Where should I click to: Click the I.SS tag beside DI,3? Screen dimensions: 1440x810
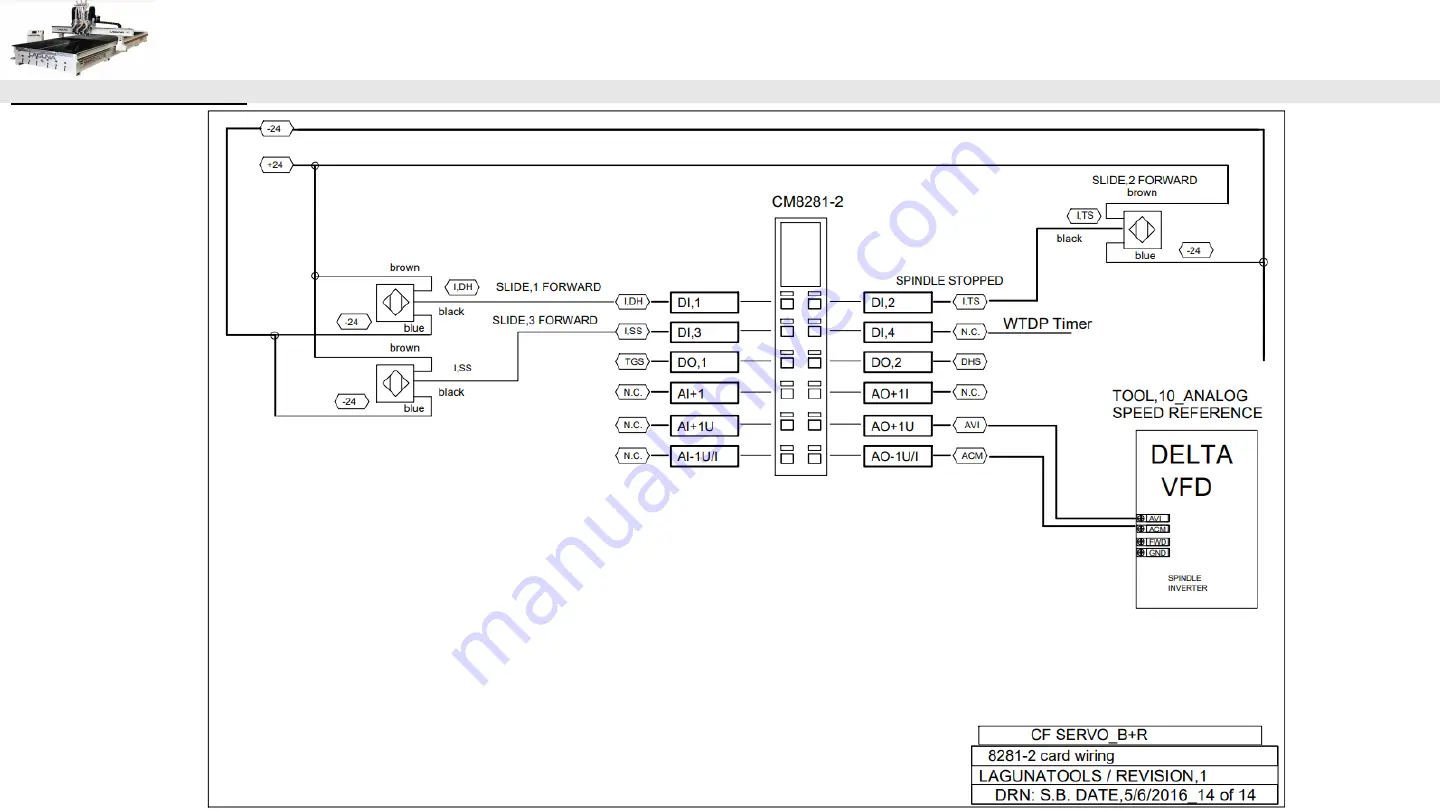pos(632,332)
